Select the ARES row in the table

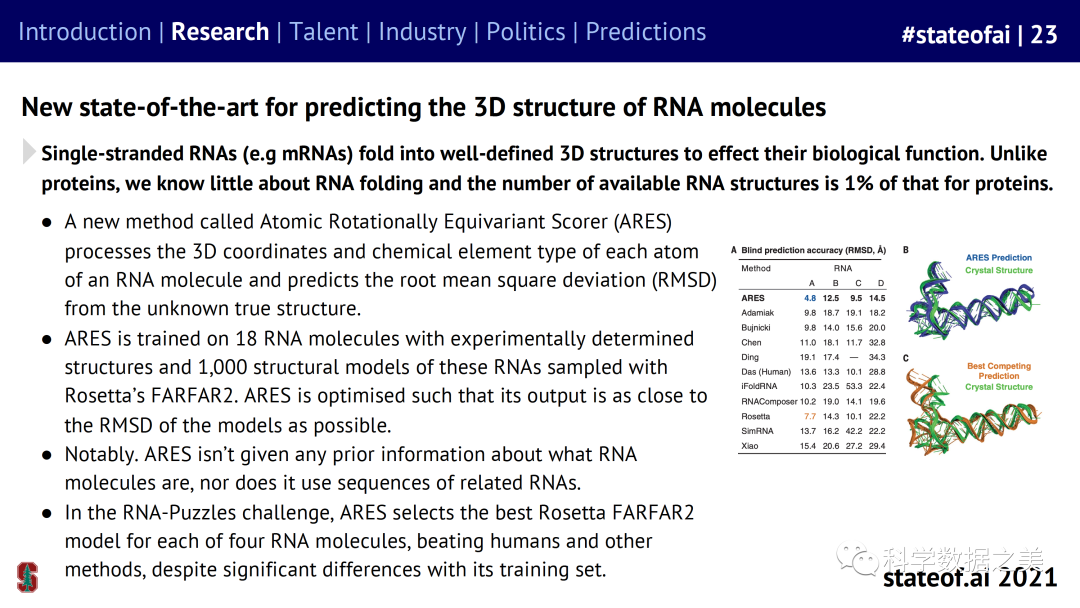click(812, 298)
